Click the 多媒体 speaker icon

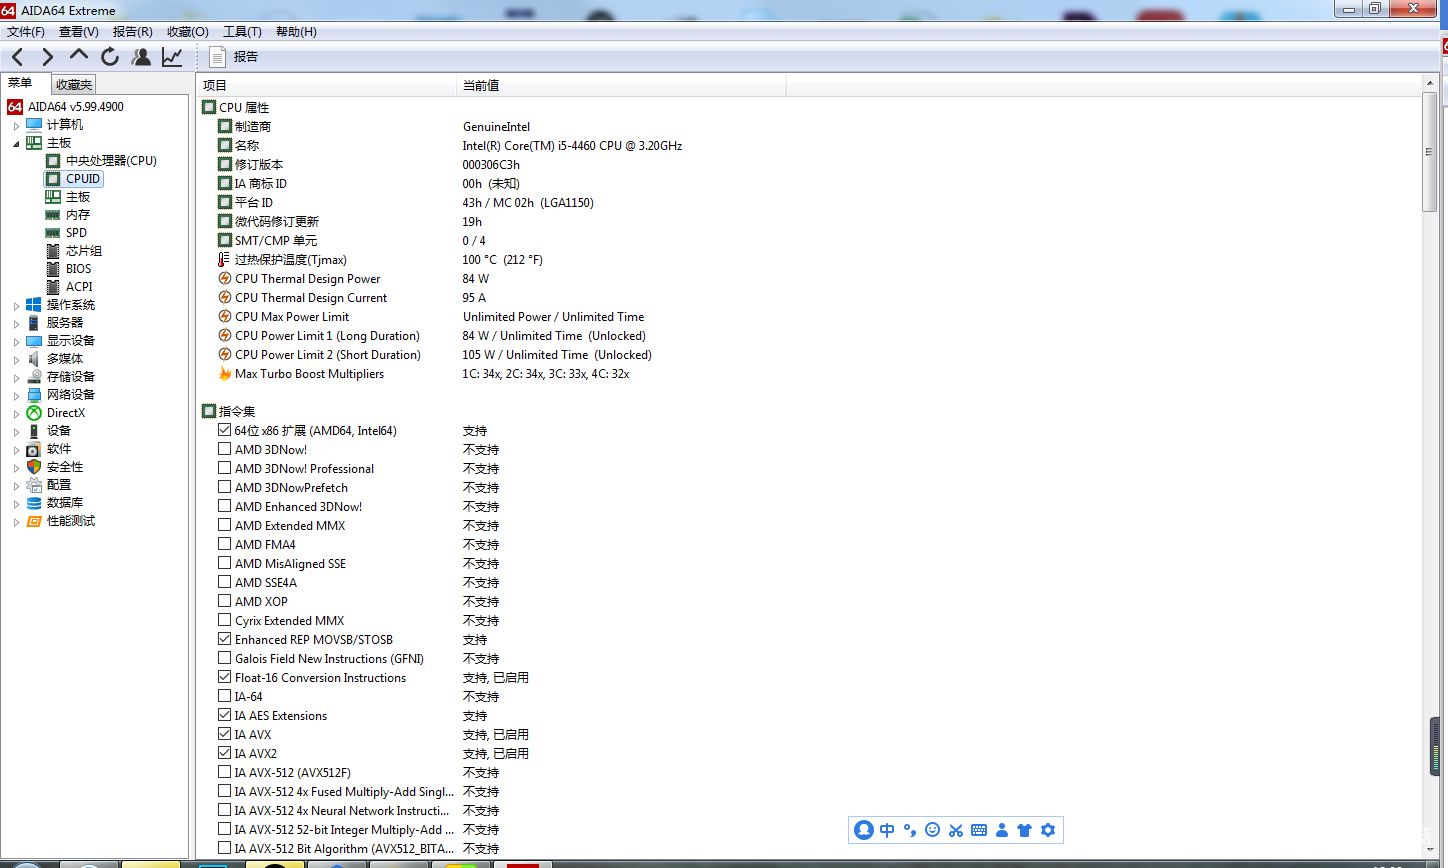(x=34, y=359)
